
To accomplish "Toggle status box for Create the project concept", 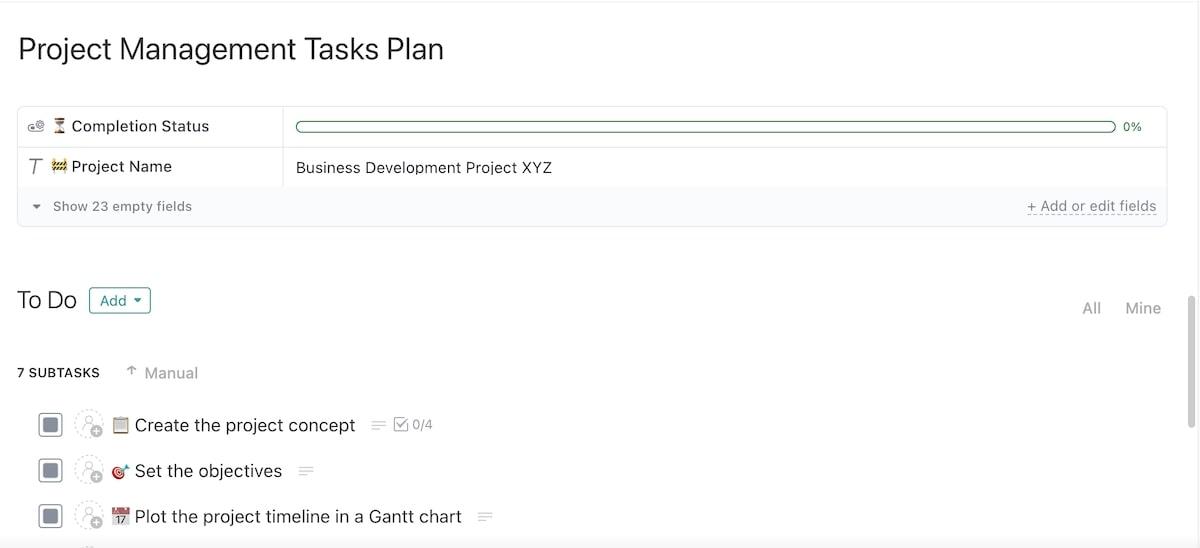I will click(x=50, y=425).
